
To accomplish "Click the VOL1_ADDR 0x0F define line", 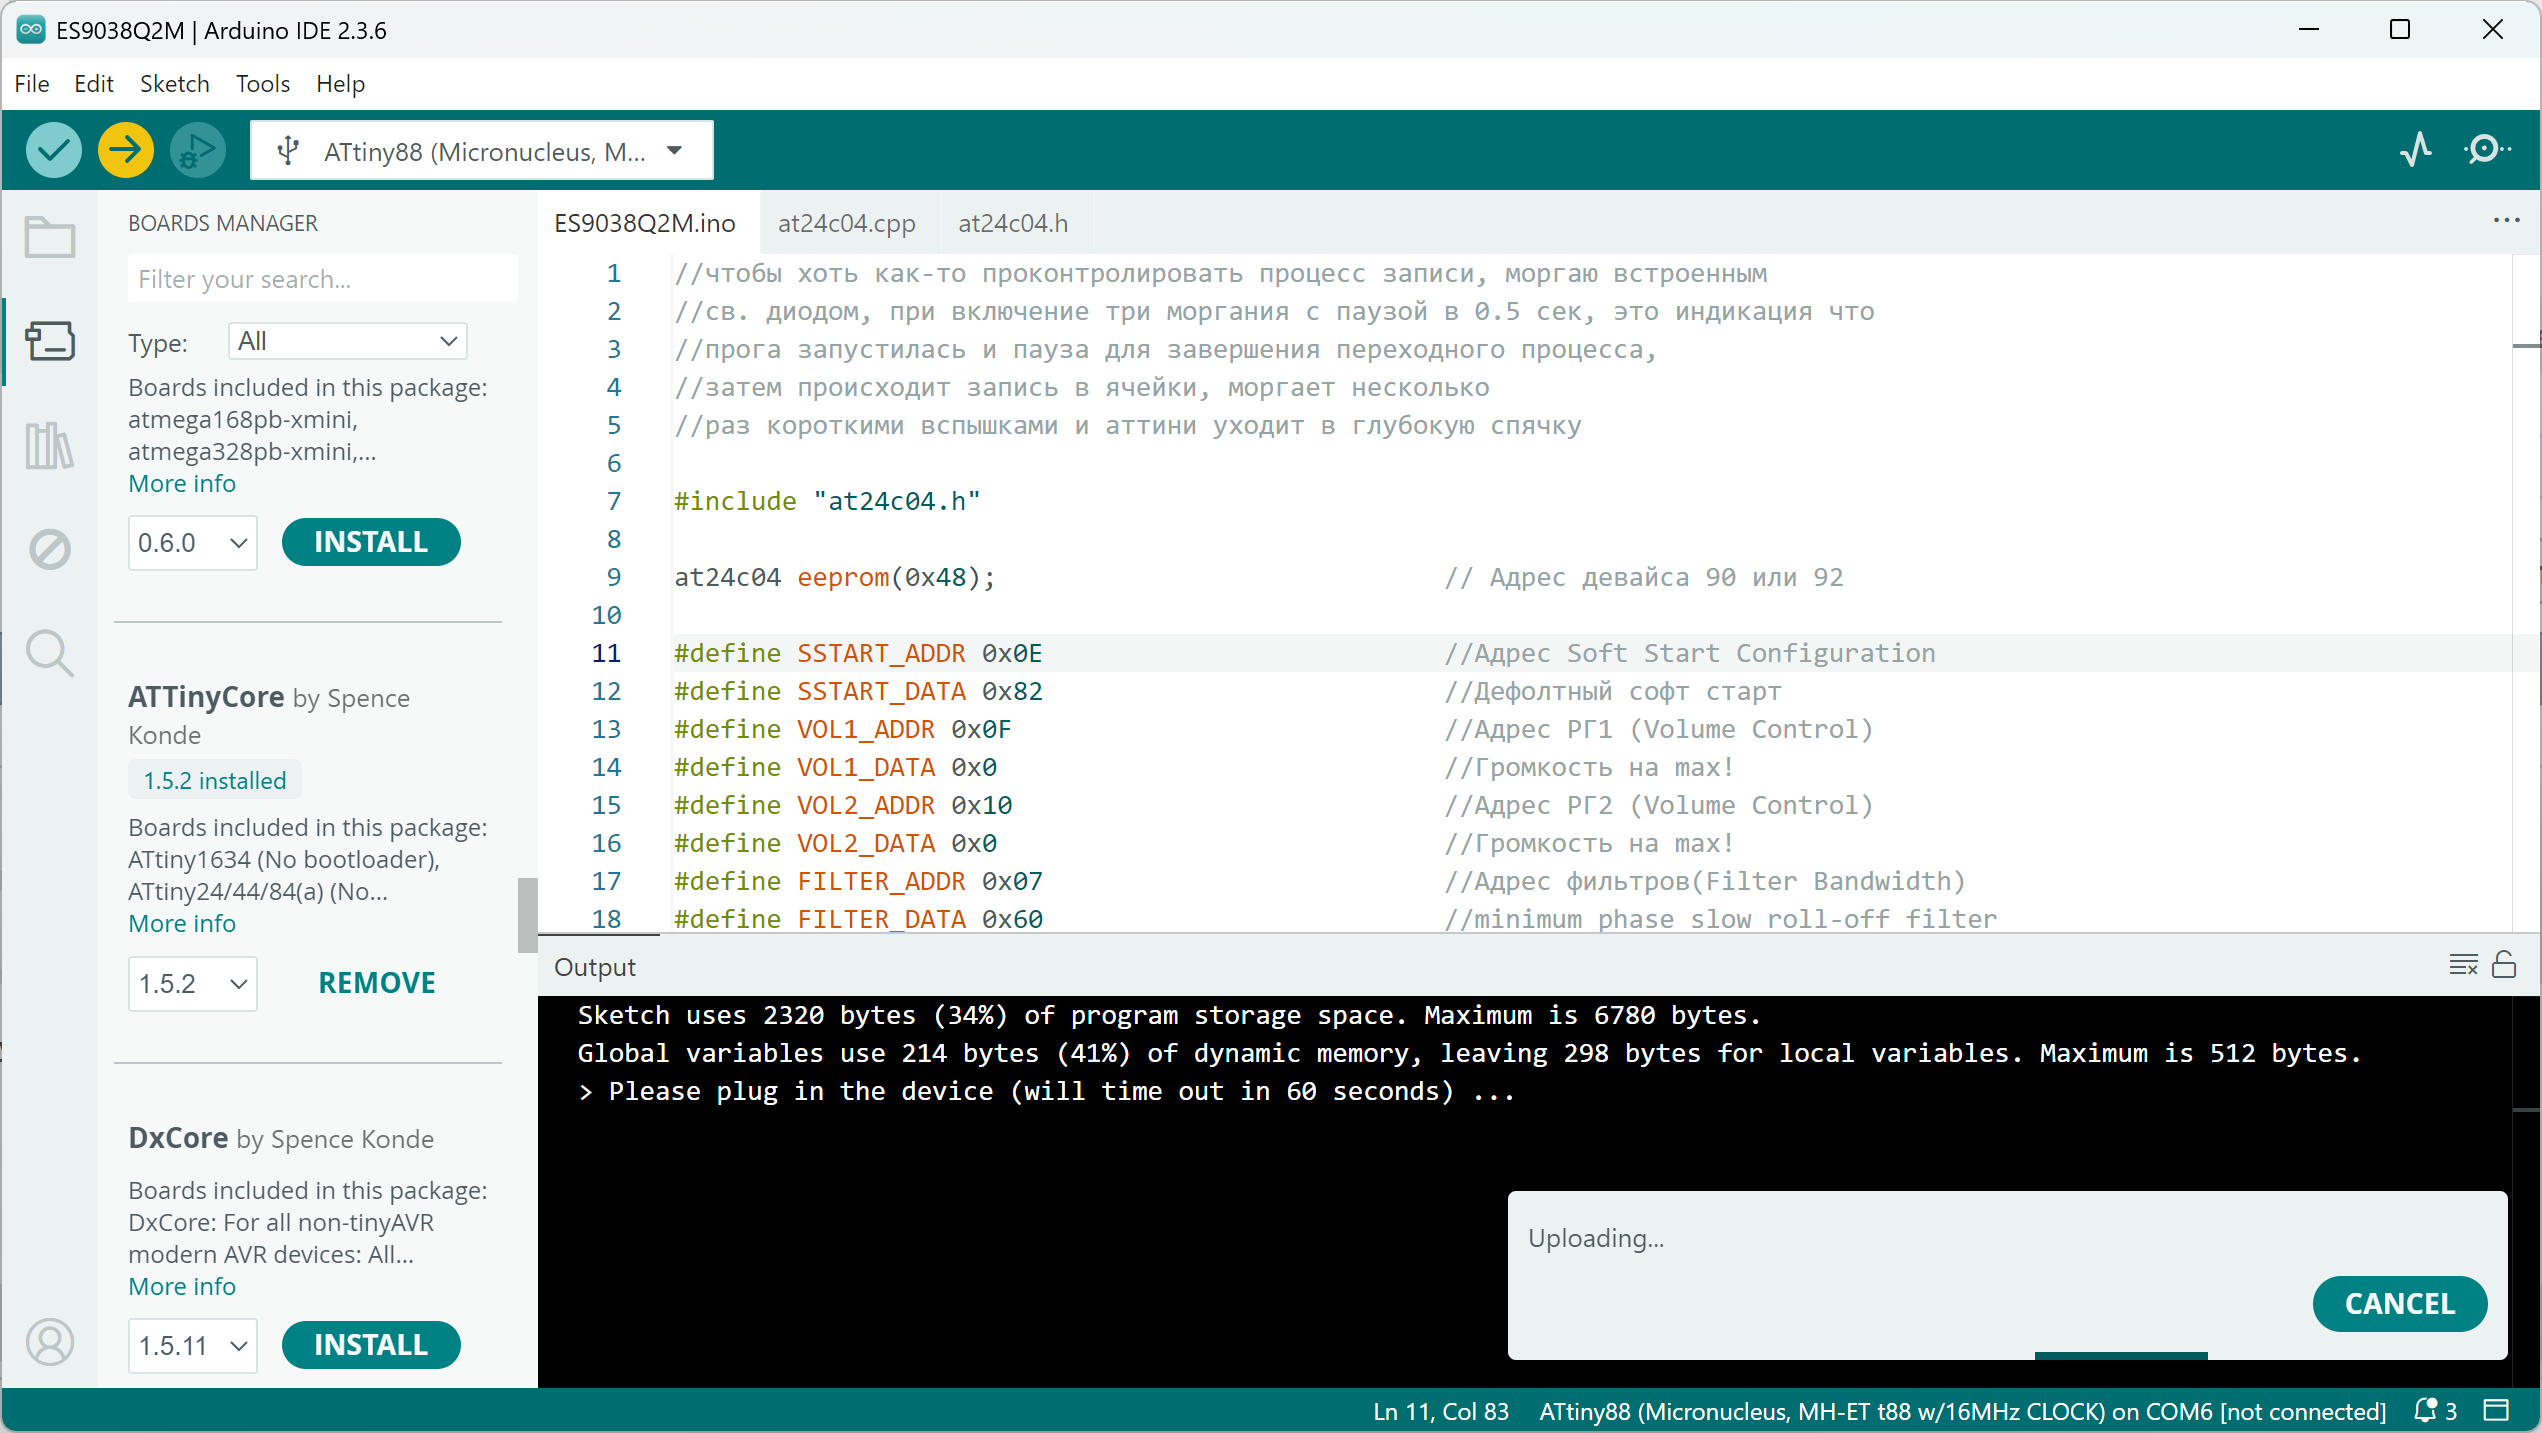I will click(842, 729).
